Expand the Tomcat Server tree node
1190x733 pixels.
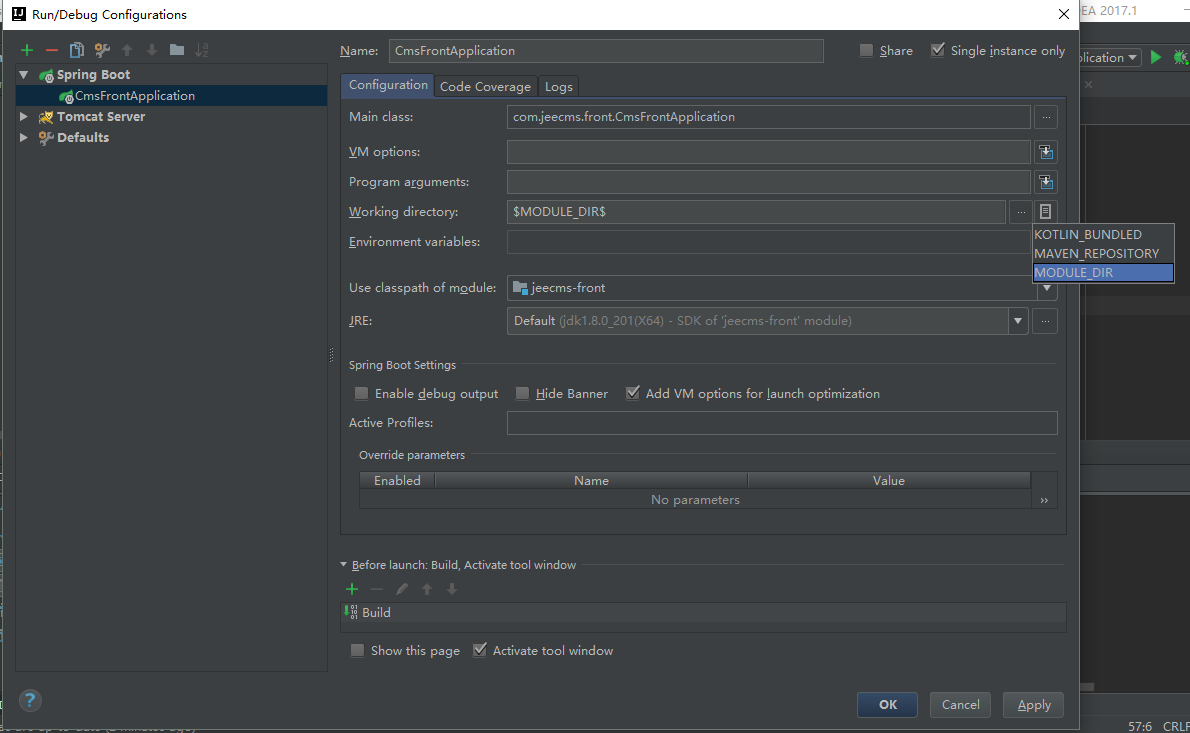(x=24, y=117)
